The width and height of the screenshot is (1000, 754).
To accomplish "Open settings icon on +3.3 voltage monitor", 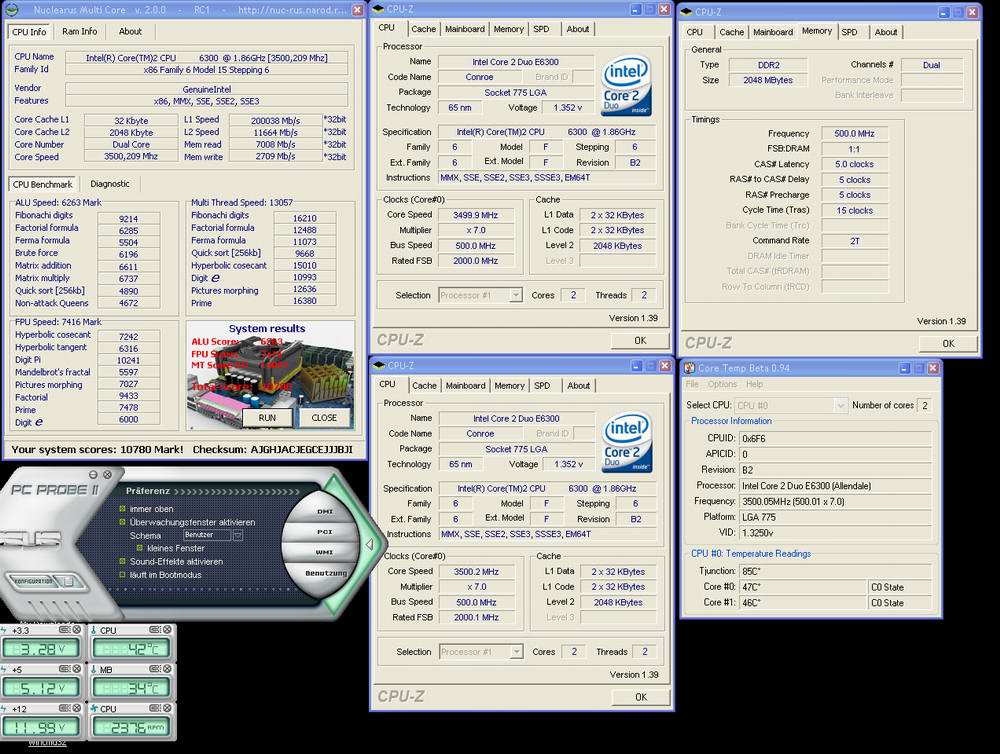I will 64,630.
